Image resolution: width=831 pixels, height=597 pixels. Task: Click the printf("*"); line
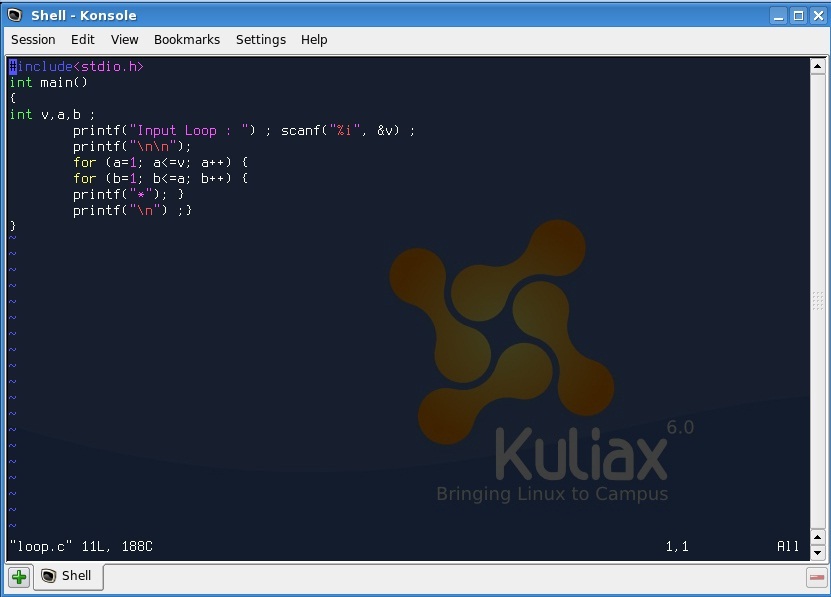click(x=128, y=195)
